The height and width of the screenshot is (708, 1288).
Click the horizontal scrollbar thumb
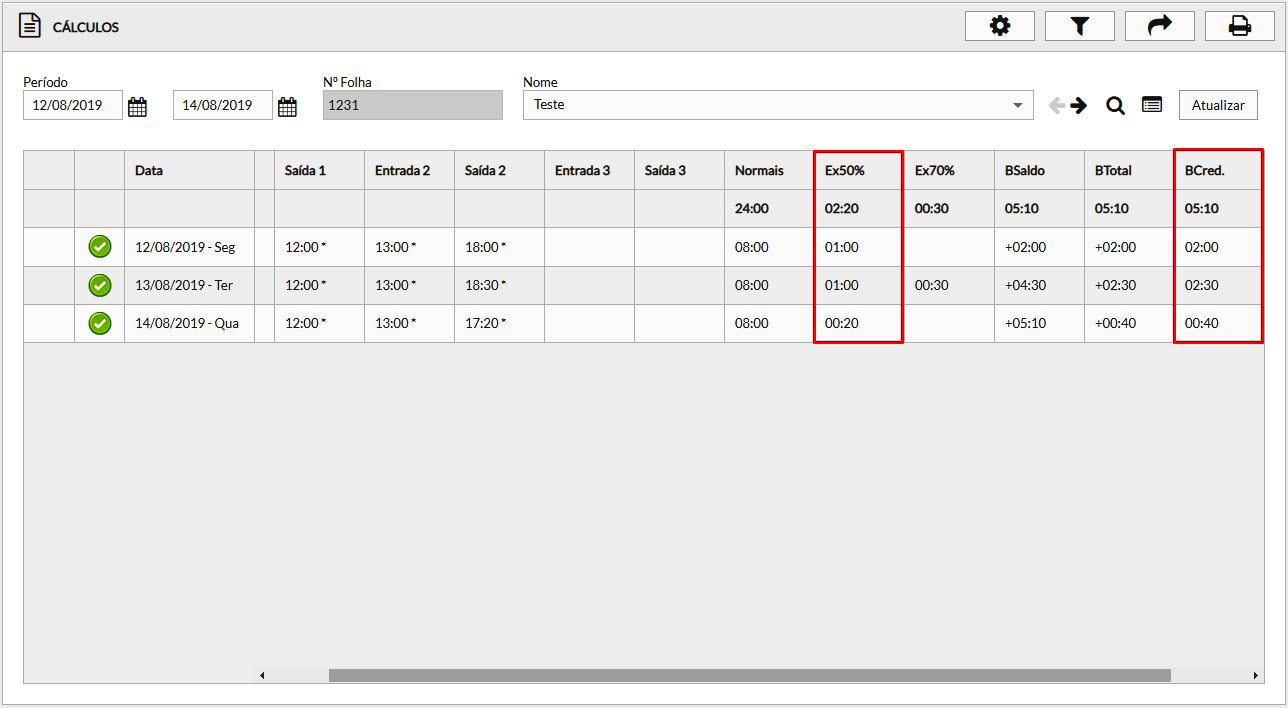[x=749, y=676]
